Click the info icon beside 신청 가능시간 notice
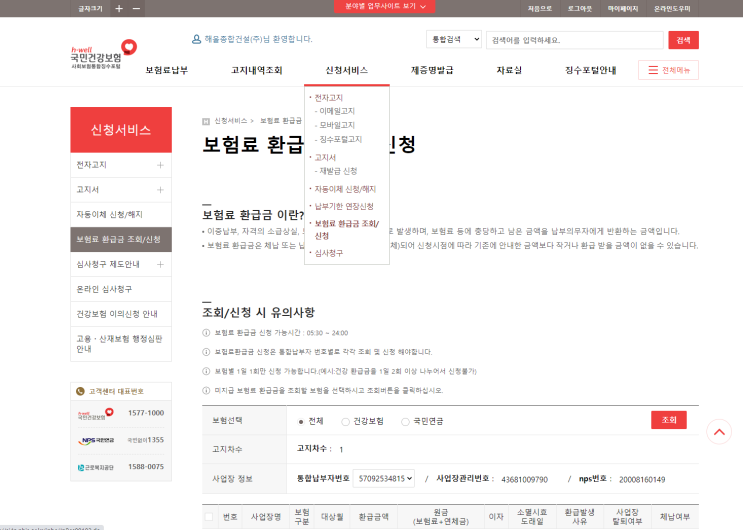The image size is (743, 530). [206, 333]
